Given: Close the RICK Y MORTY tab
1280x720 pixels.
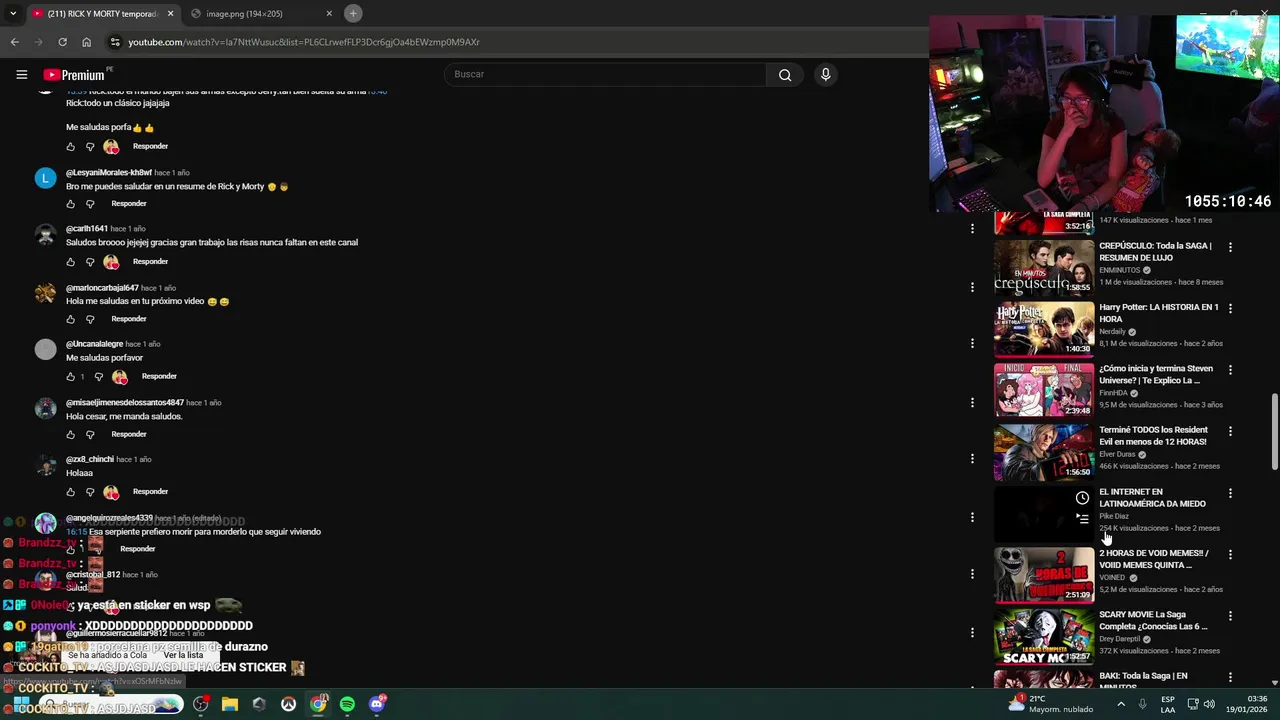Looking at the screenshot, I should tap(170, 13).
